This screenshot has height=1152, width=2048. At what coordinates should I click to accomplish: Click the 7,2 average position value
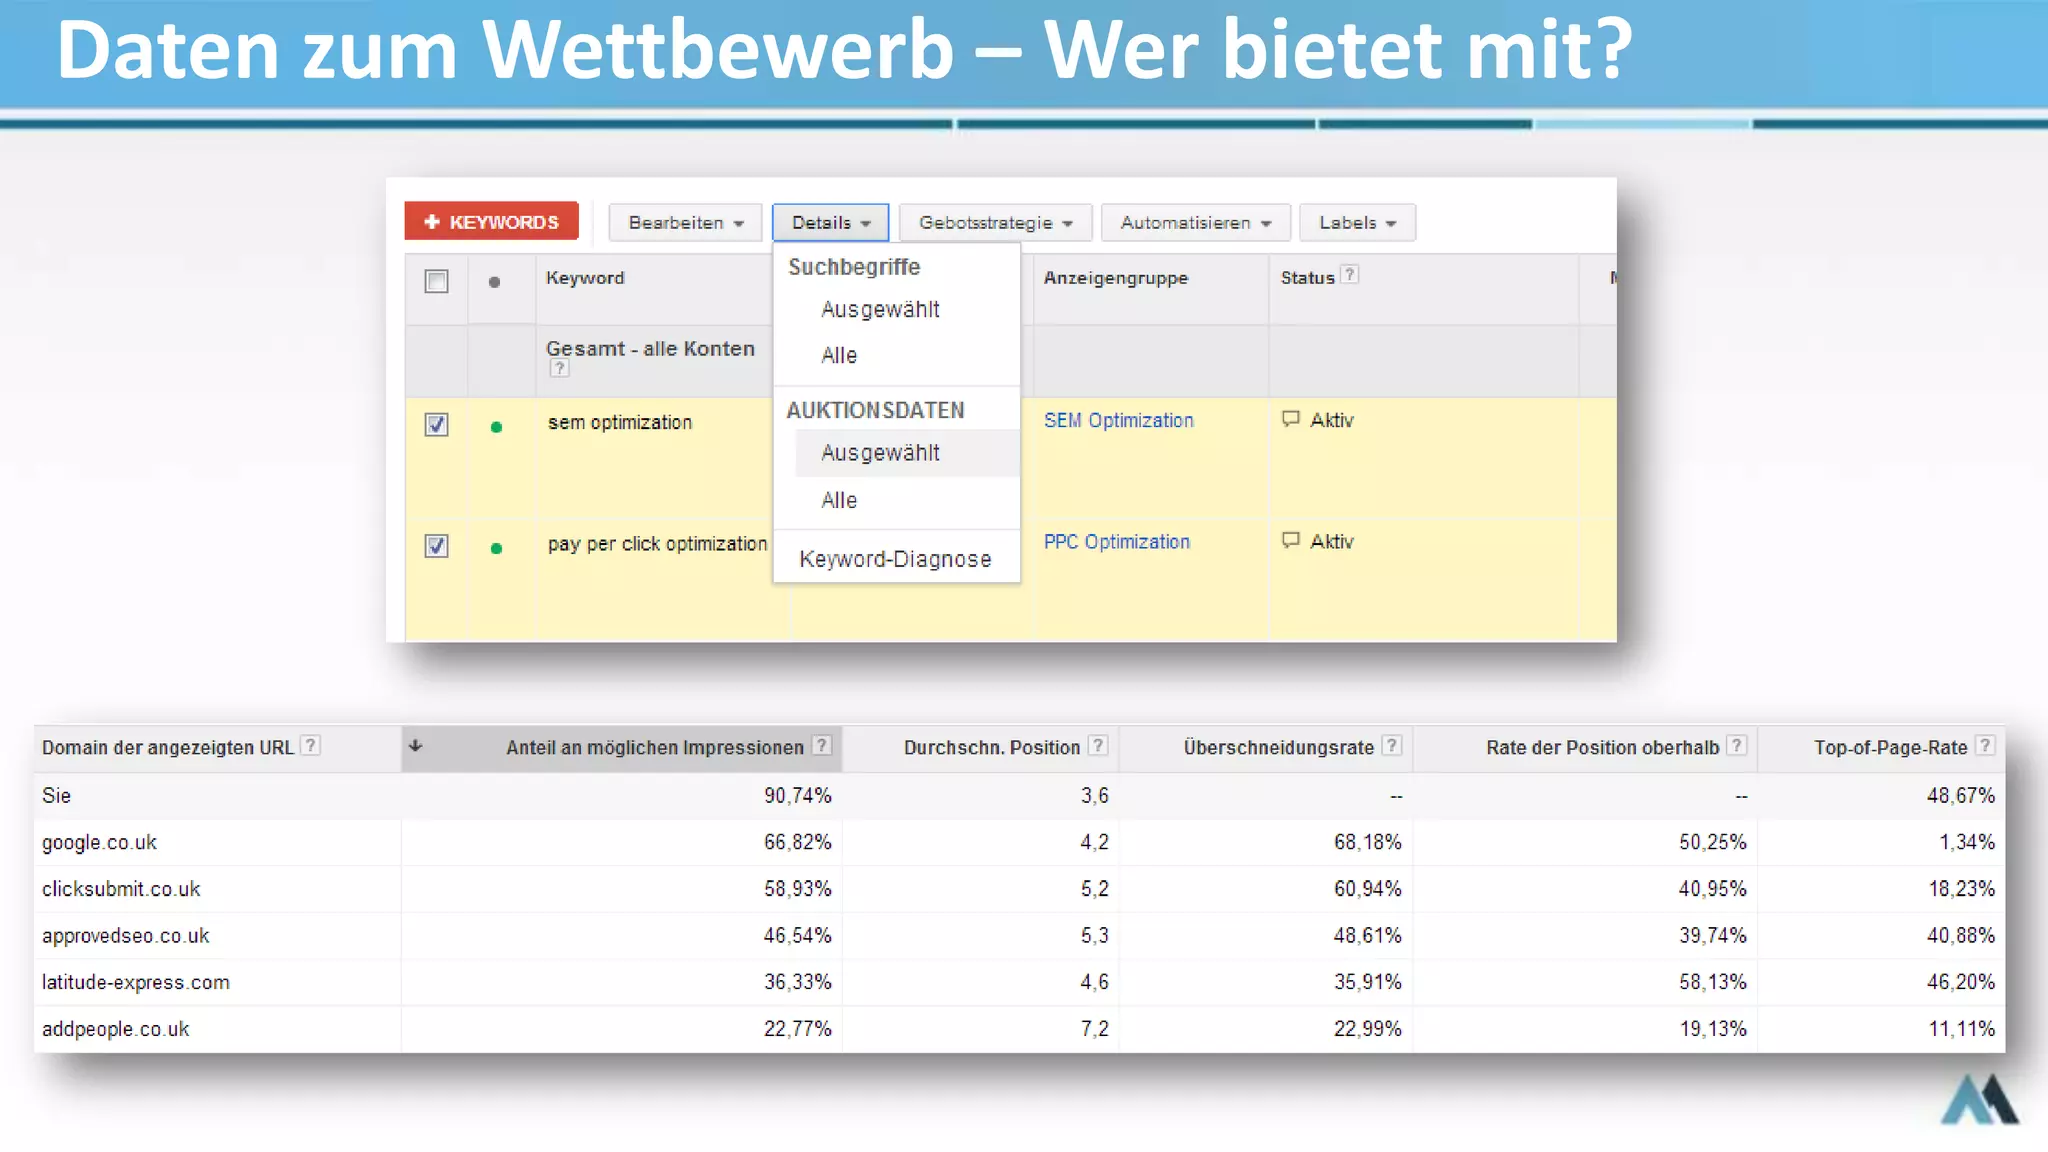pos(1094,1029)
